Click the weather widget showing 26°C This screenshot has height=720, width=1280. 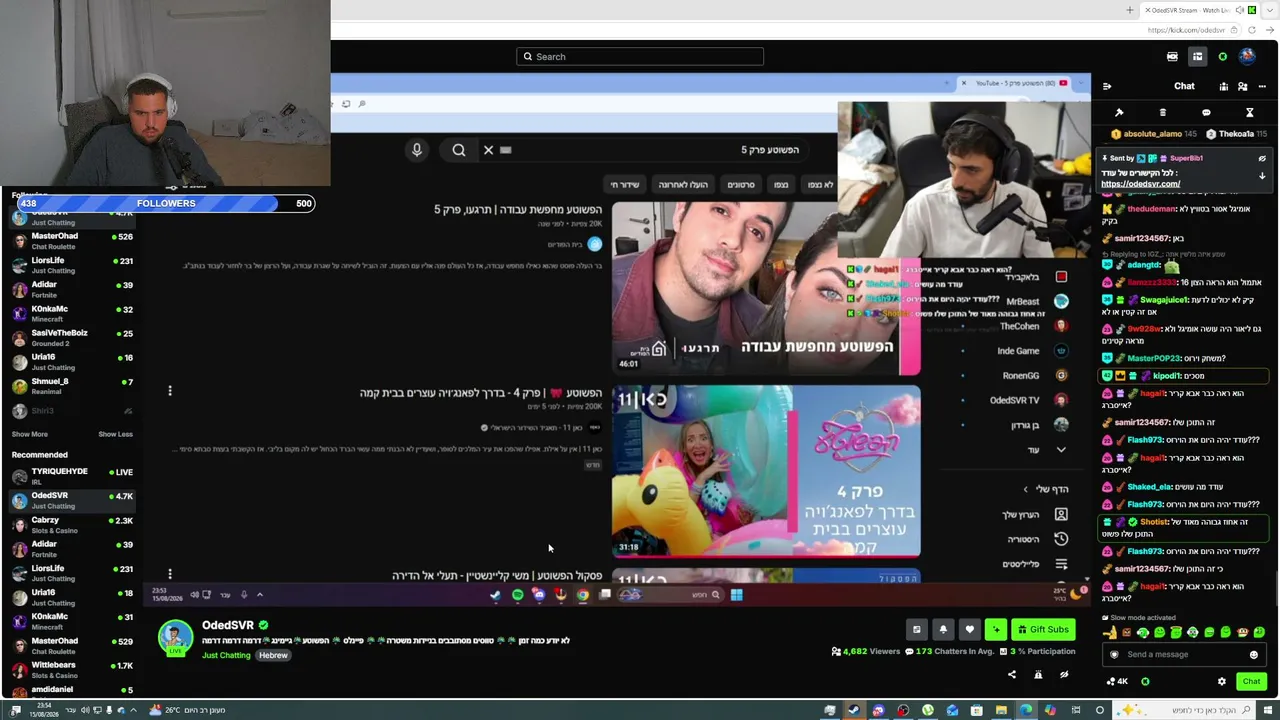[188, 710]
